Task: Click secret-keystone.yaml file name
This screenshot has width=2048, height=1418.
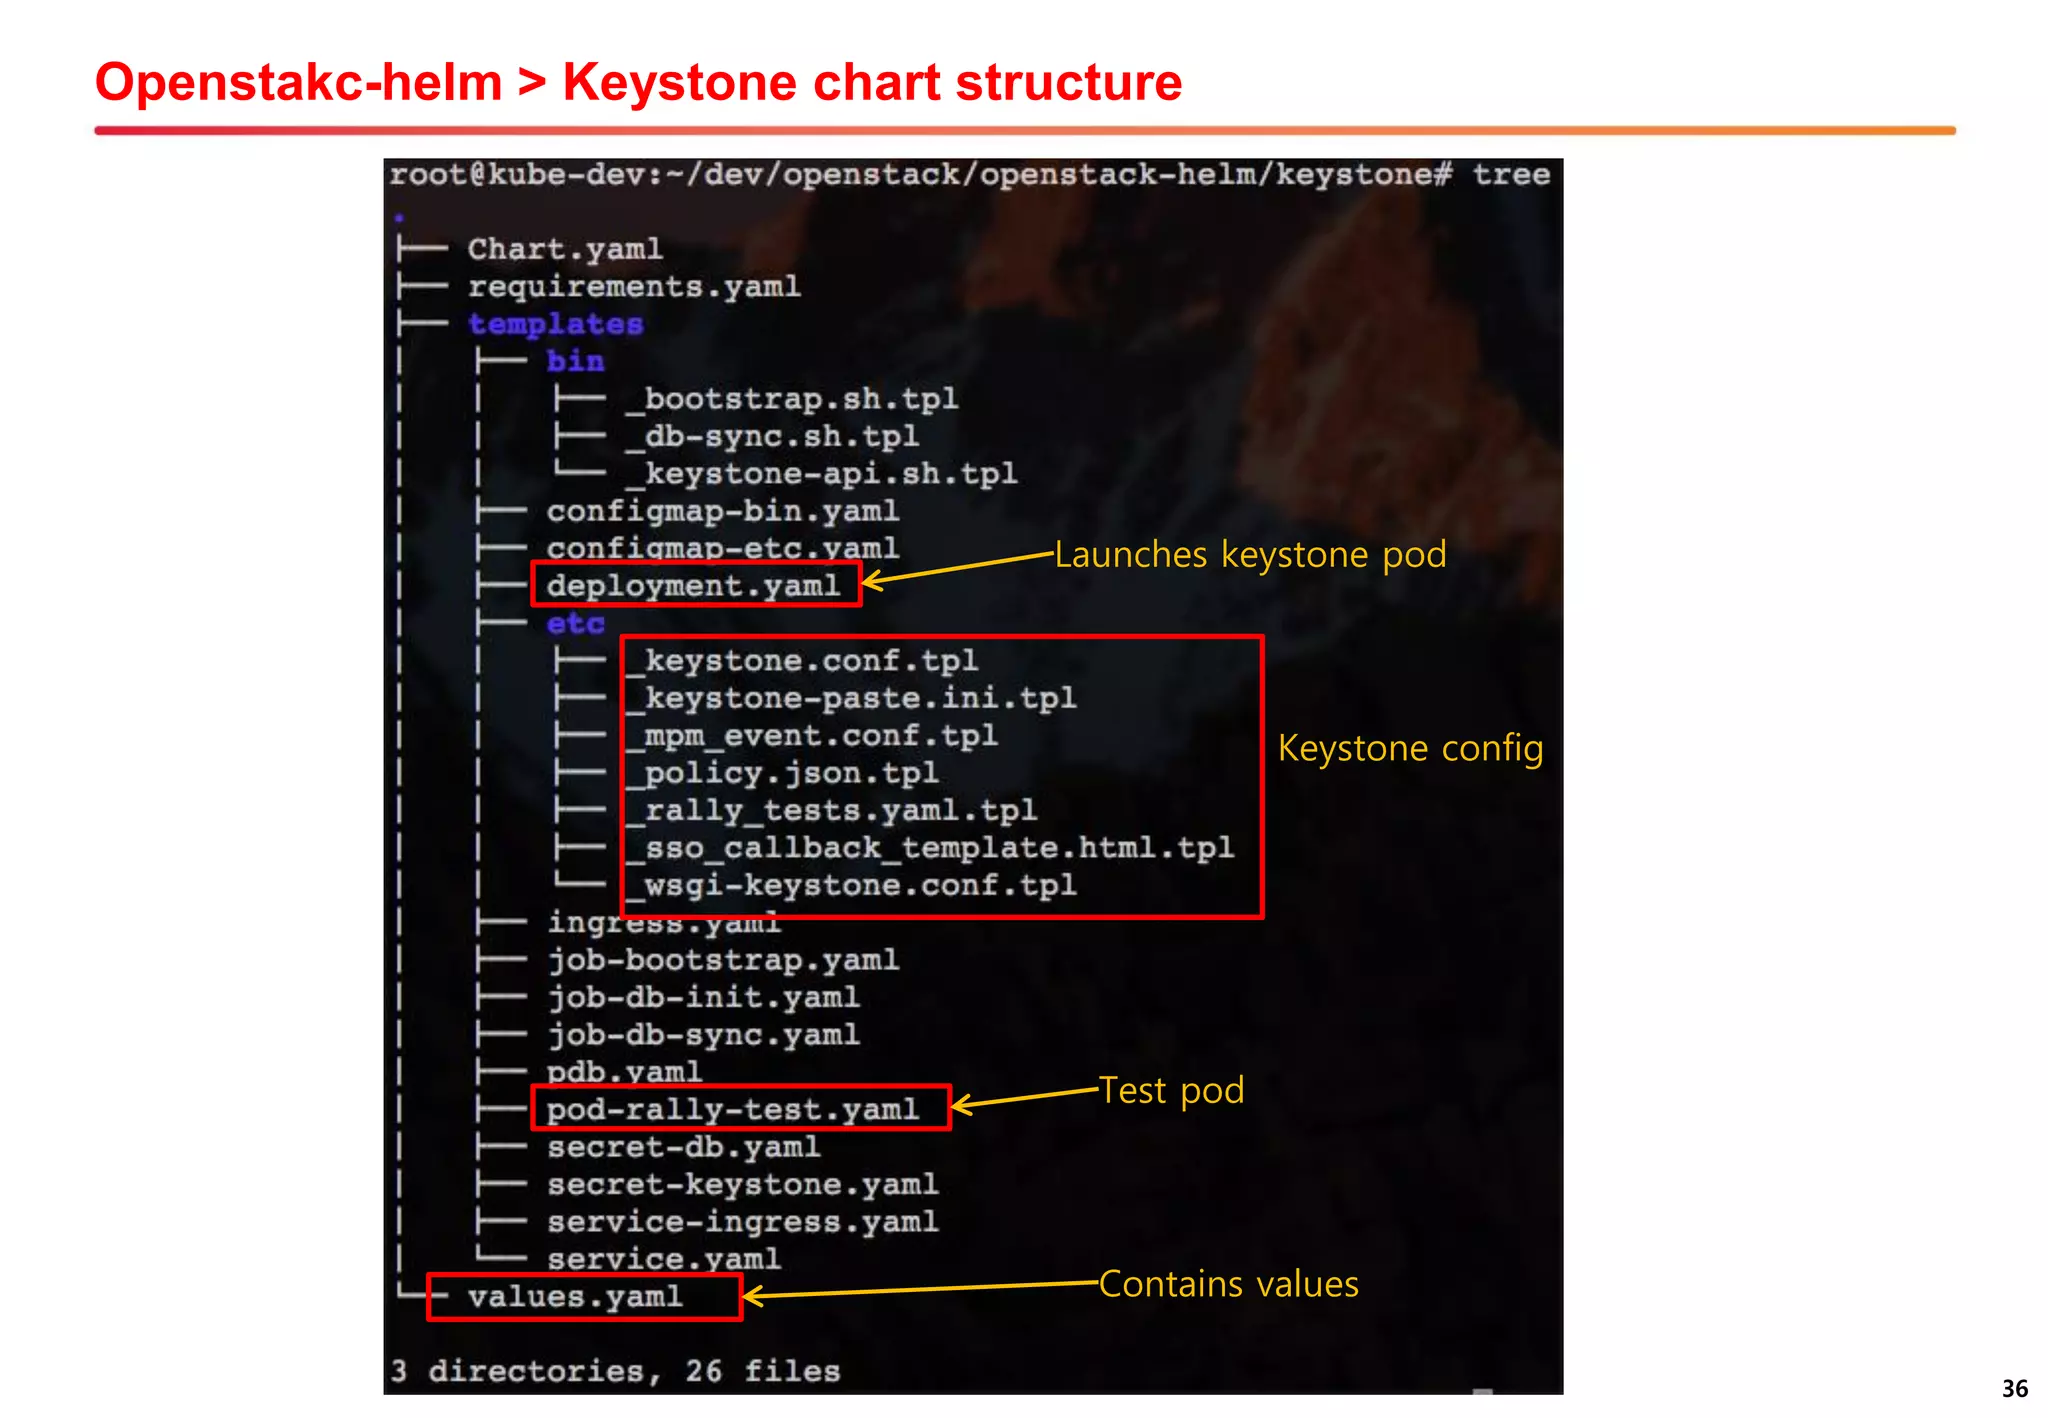Action: [x=742, y=1184]
